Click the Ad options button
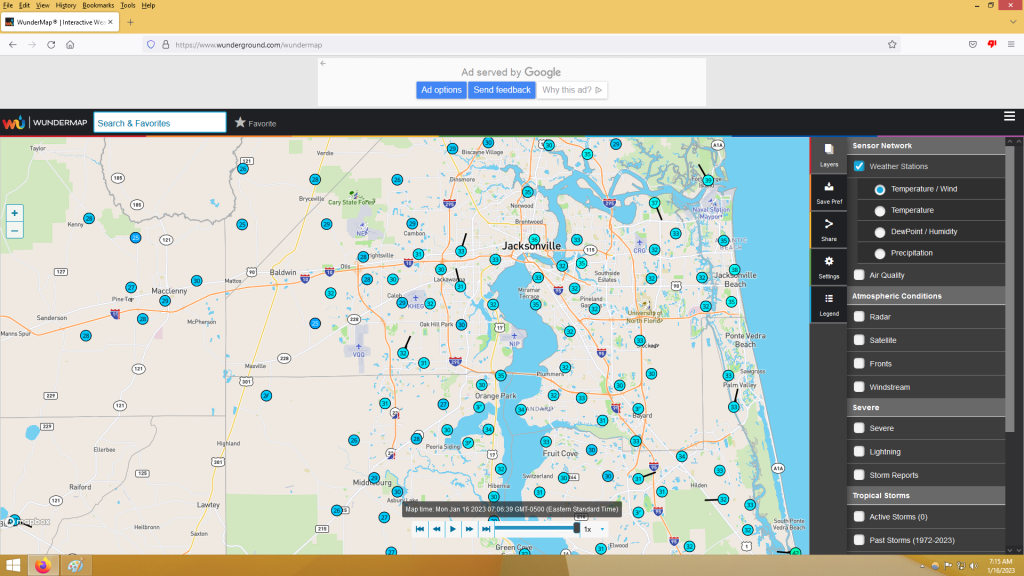The image size is (1024, 576). point(441,90)
